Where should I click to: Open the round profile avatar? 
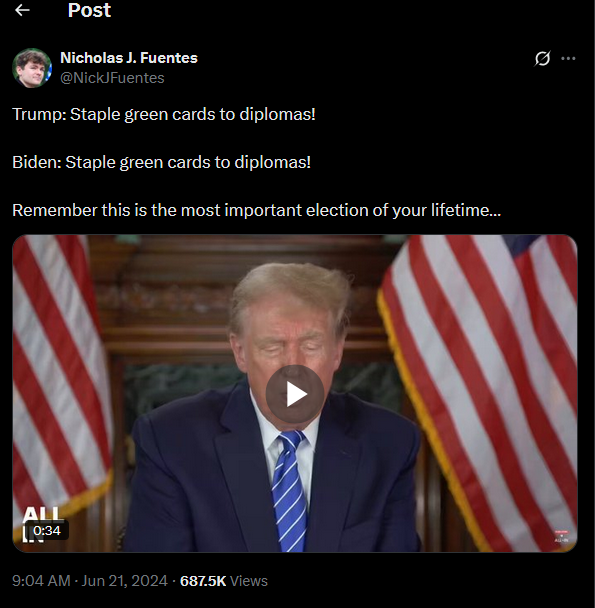tap(32, 68)
